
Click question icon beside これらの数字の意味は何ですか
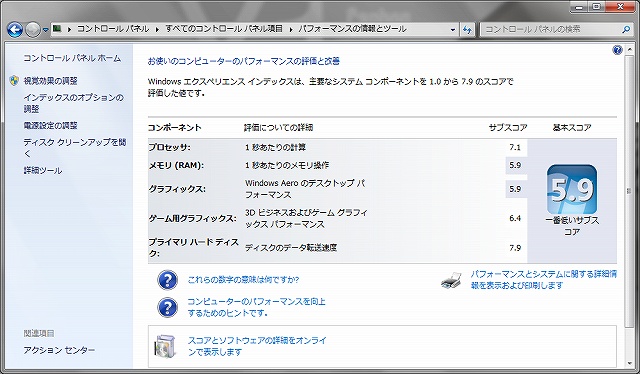point(167,280)
